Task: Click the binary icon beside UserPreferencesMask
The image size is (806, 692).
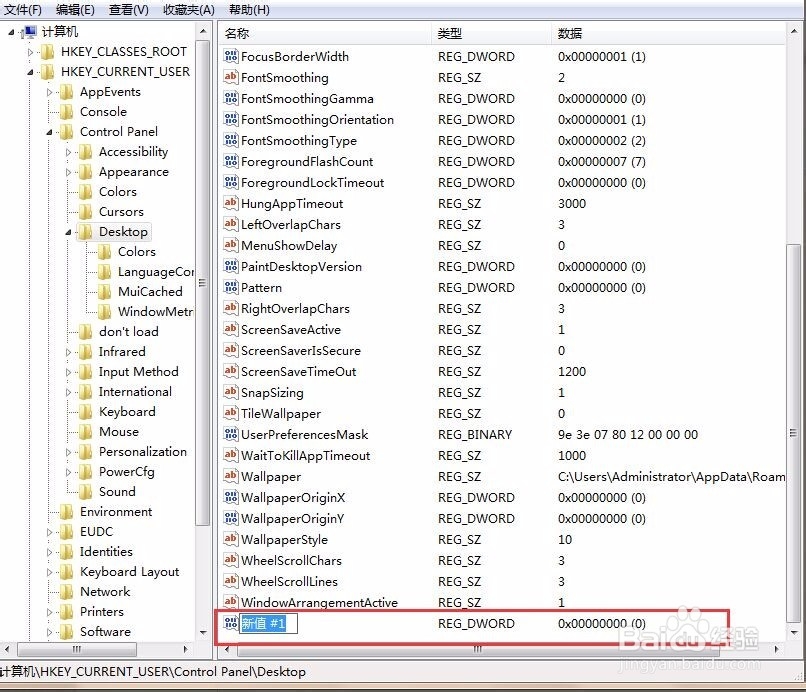Action: pos(231,434)
